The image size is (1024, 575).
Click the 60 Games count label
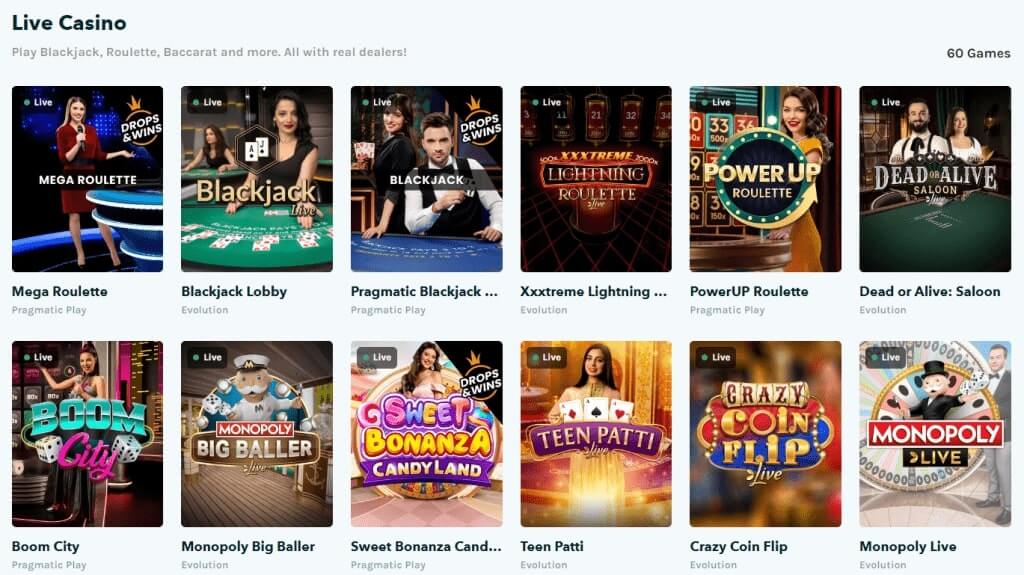coord(978,54)
